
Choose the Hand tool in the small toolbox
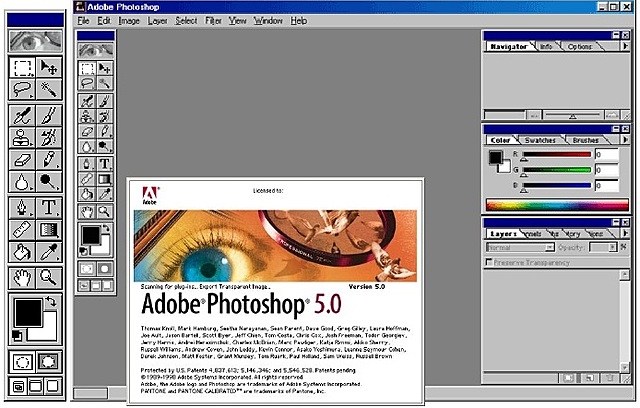(x=87, y=211)
